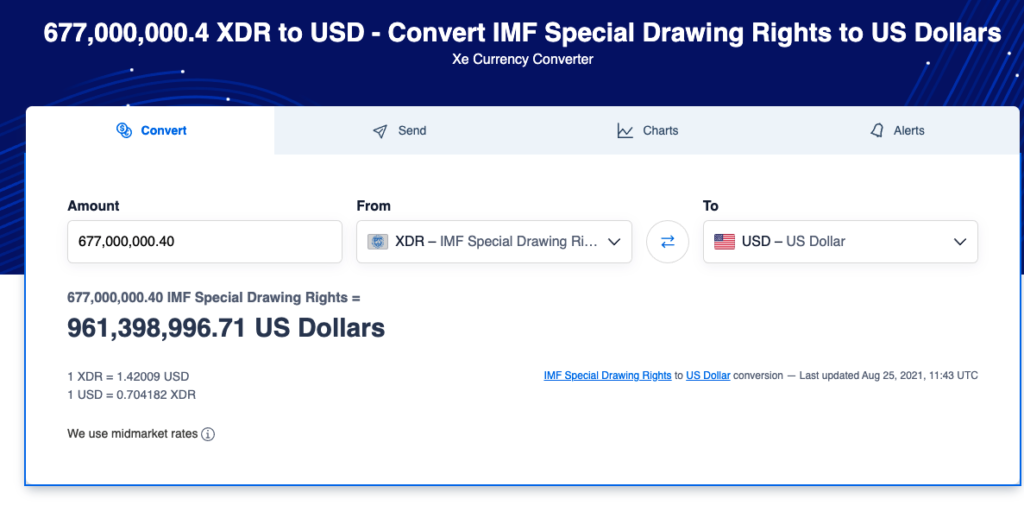Click the Convert coins icon
1024x518 pixels.
click(x=124, y=130)
